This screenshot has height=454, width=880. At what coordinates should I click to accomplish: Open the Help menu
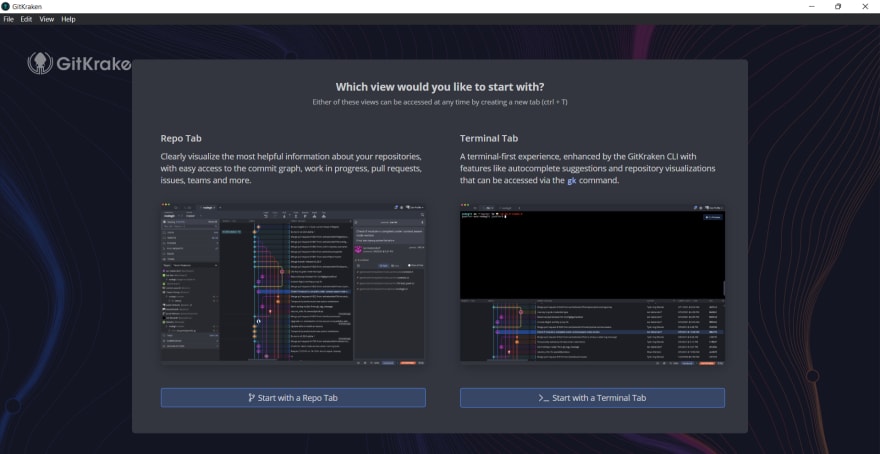click(68, 19)
